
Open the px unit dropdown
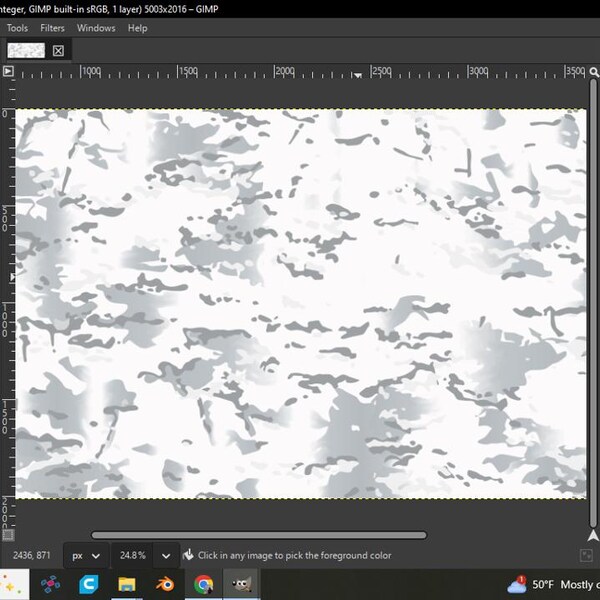[x=86, y=556]
